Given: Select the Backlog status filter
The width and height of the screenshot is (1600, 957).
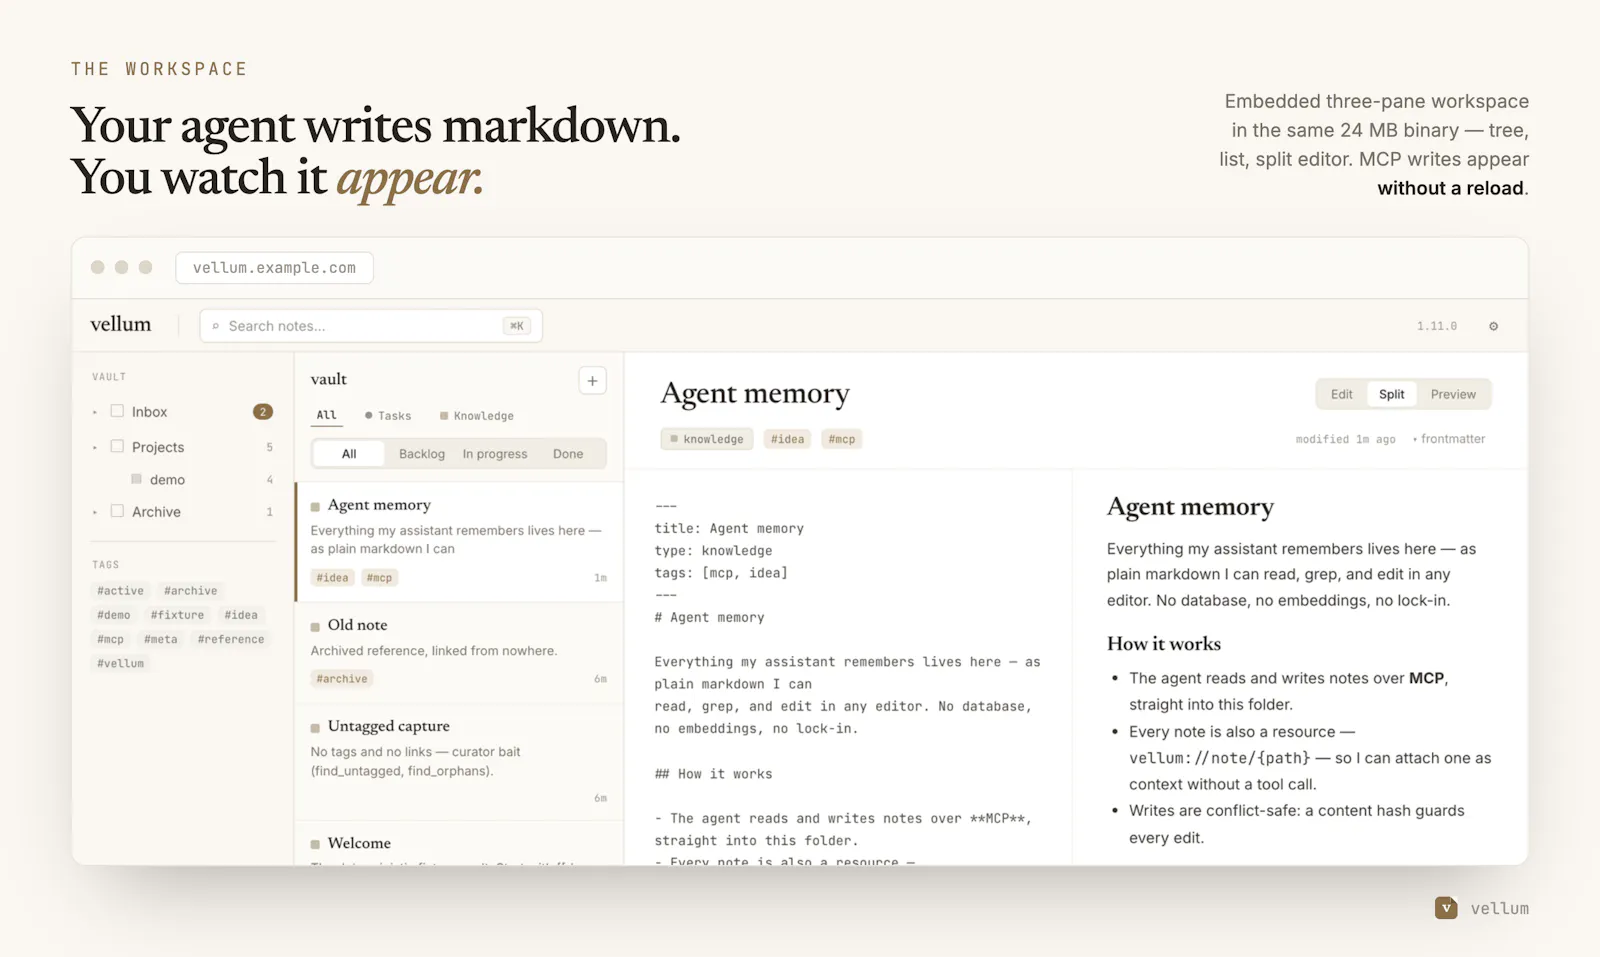Looking at the screenshot, I should pyautogui.click(x=422, y=454).
